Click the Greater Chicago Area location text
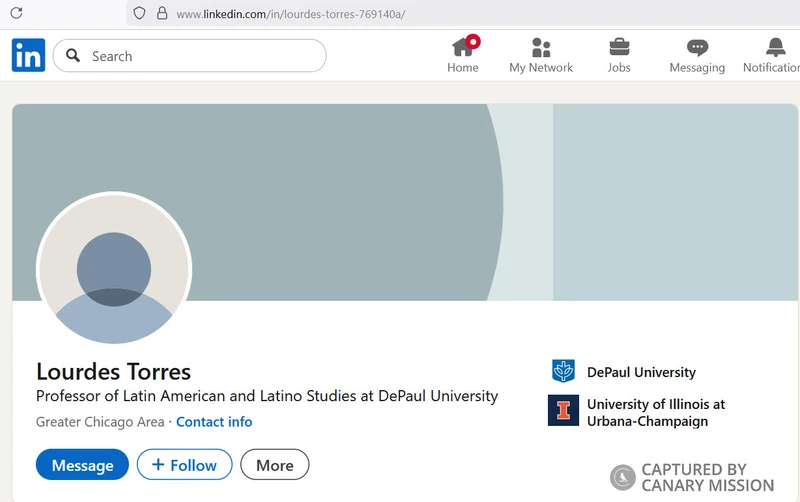The image size is (800, 502). (x=100, y=422)
